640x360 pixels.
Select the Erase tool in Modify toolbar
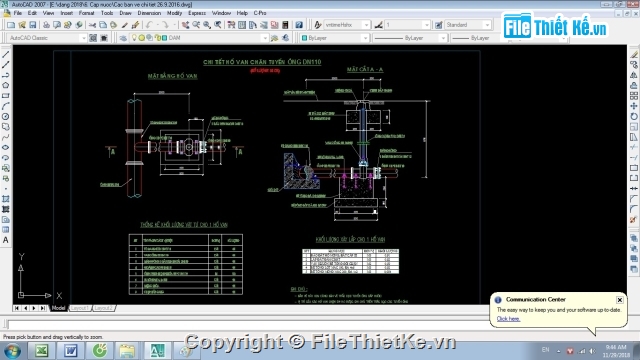[633, 55]
